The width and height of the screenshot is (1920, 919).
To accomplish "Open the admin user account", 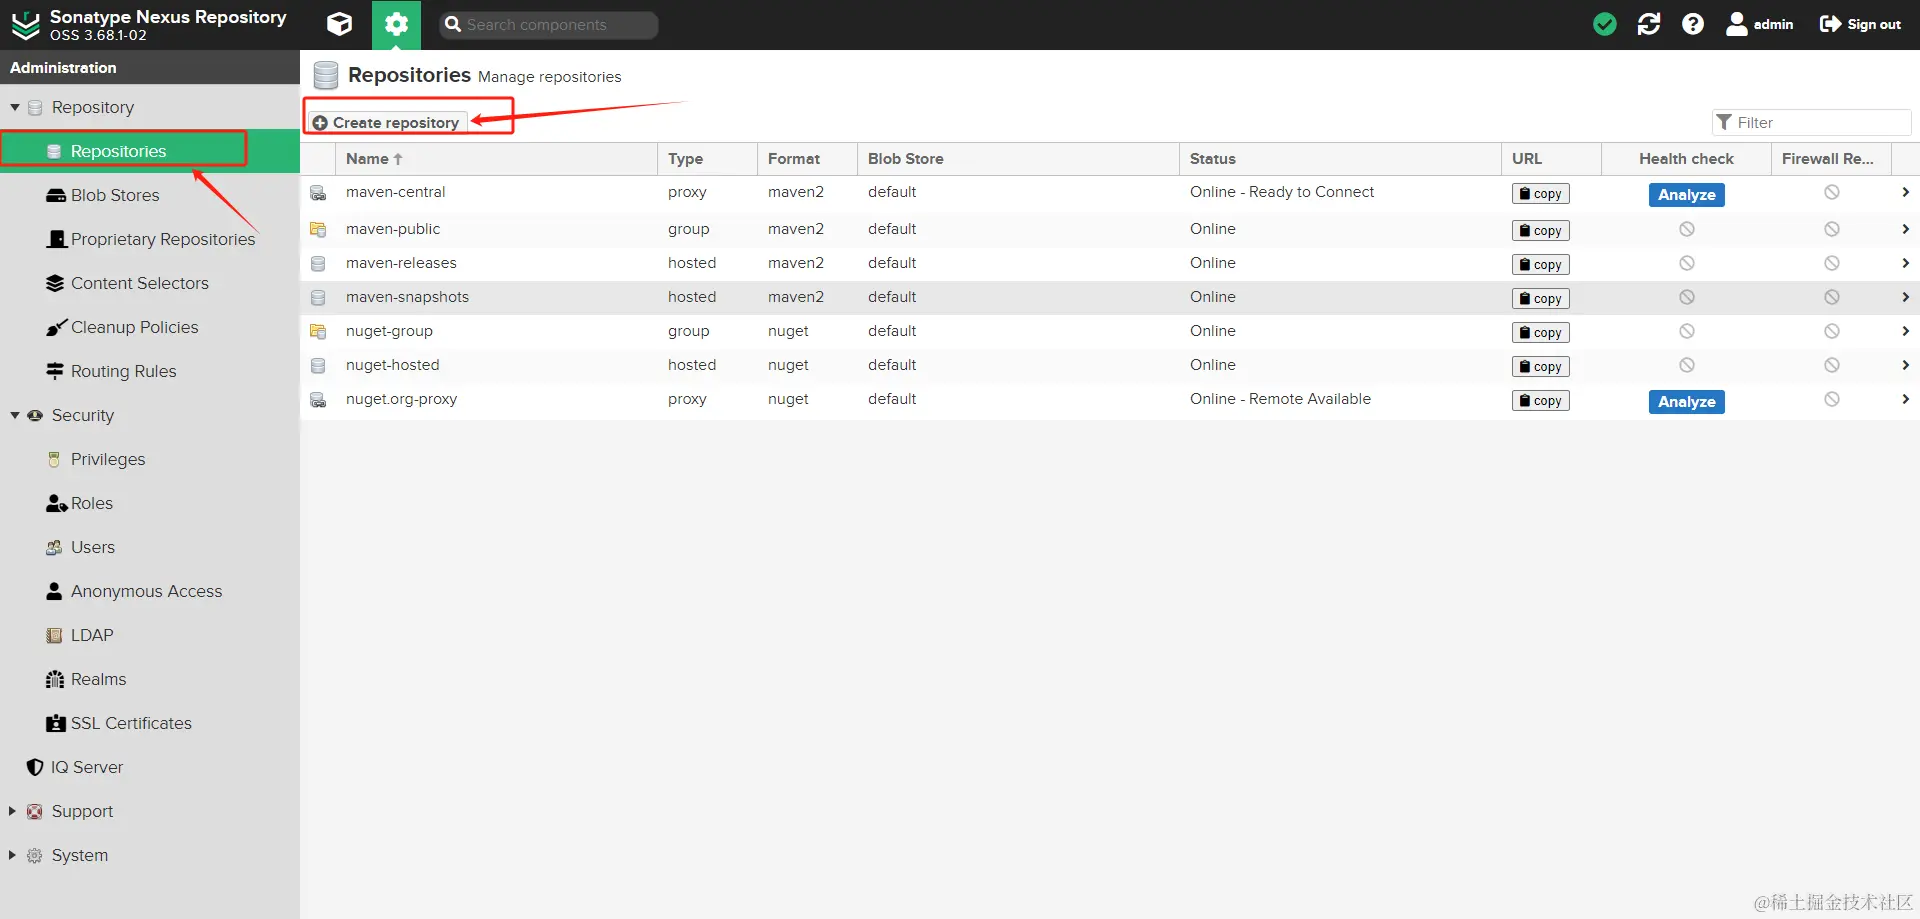I will point(1760,24).
